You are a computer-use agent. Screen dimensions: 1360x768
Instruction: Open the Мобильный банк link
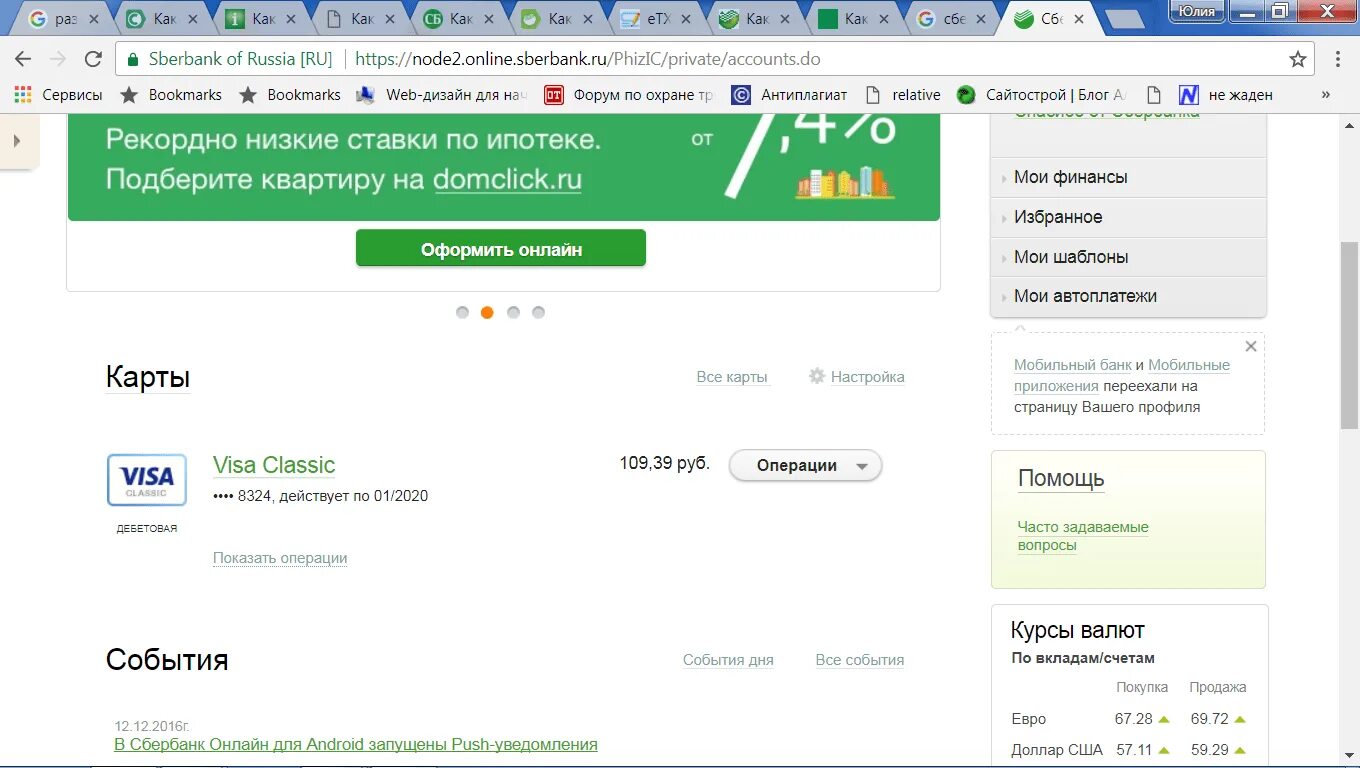pyautogui.click(x=1073, y=365)
